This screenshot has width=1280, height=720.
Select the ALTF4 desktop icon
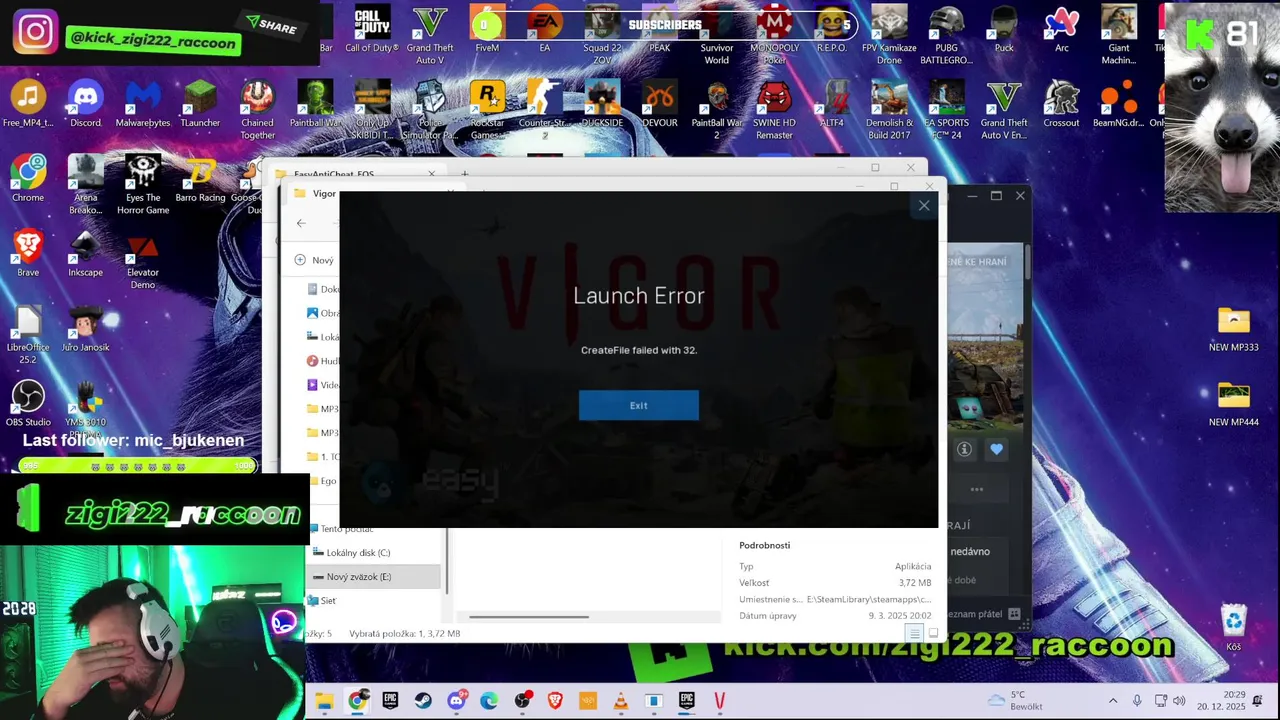(832, 104)
